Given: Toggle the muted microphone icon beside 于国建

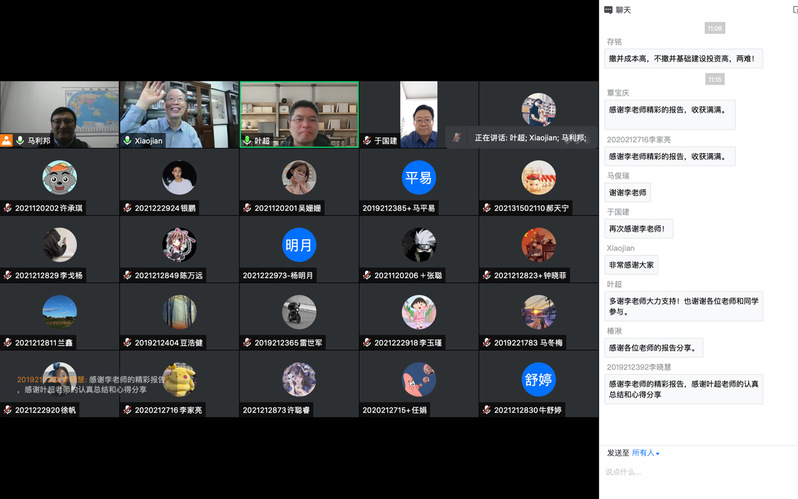Looking at the screenshot, I should click(367, 141).
